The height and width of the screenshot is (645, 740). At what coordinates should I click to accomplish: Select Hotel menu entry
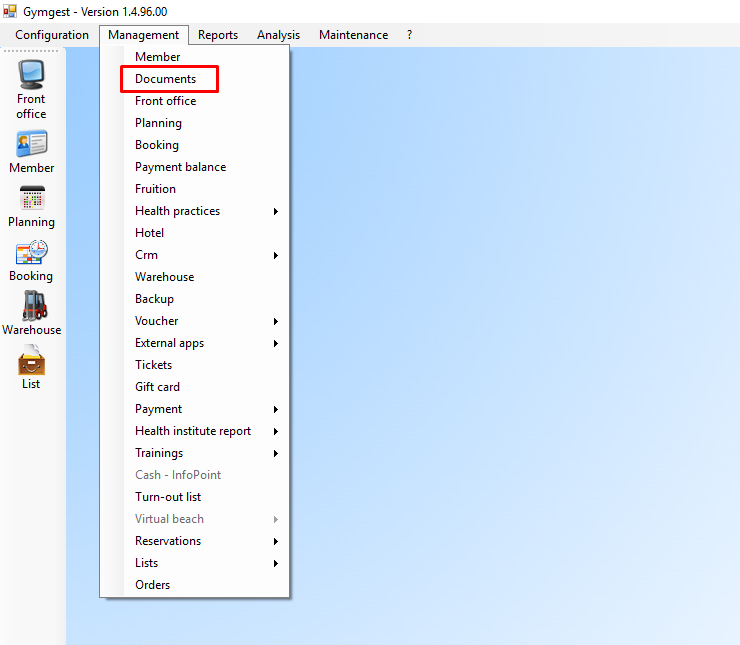tap(194, 233)
